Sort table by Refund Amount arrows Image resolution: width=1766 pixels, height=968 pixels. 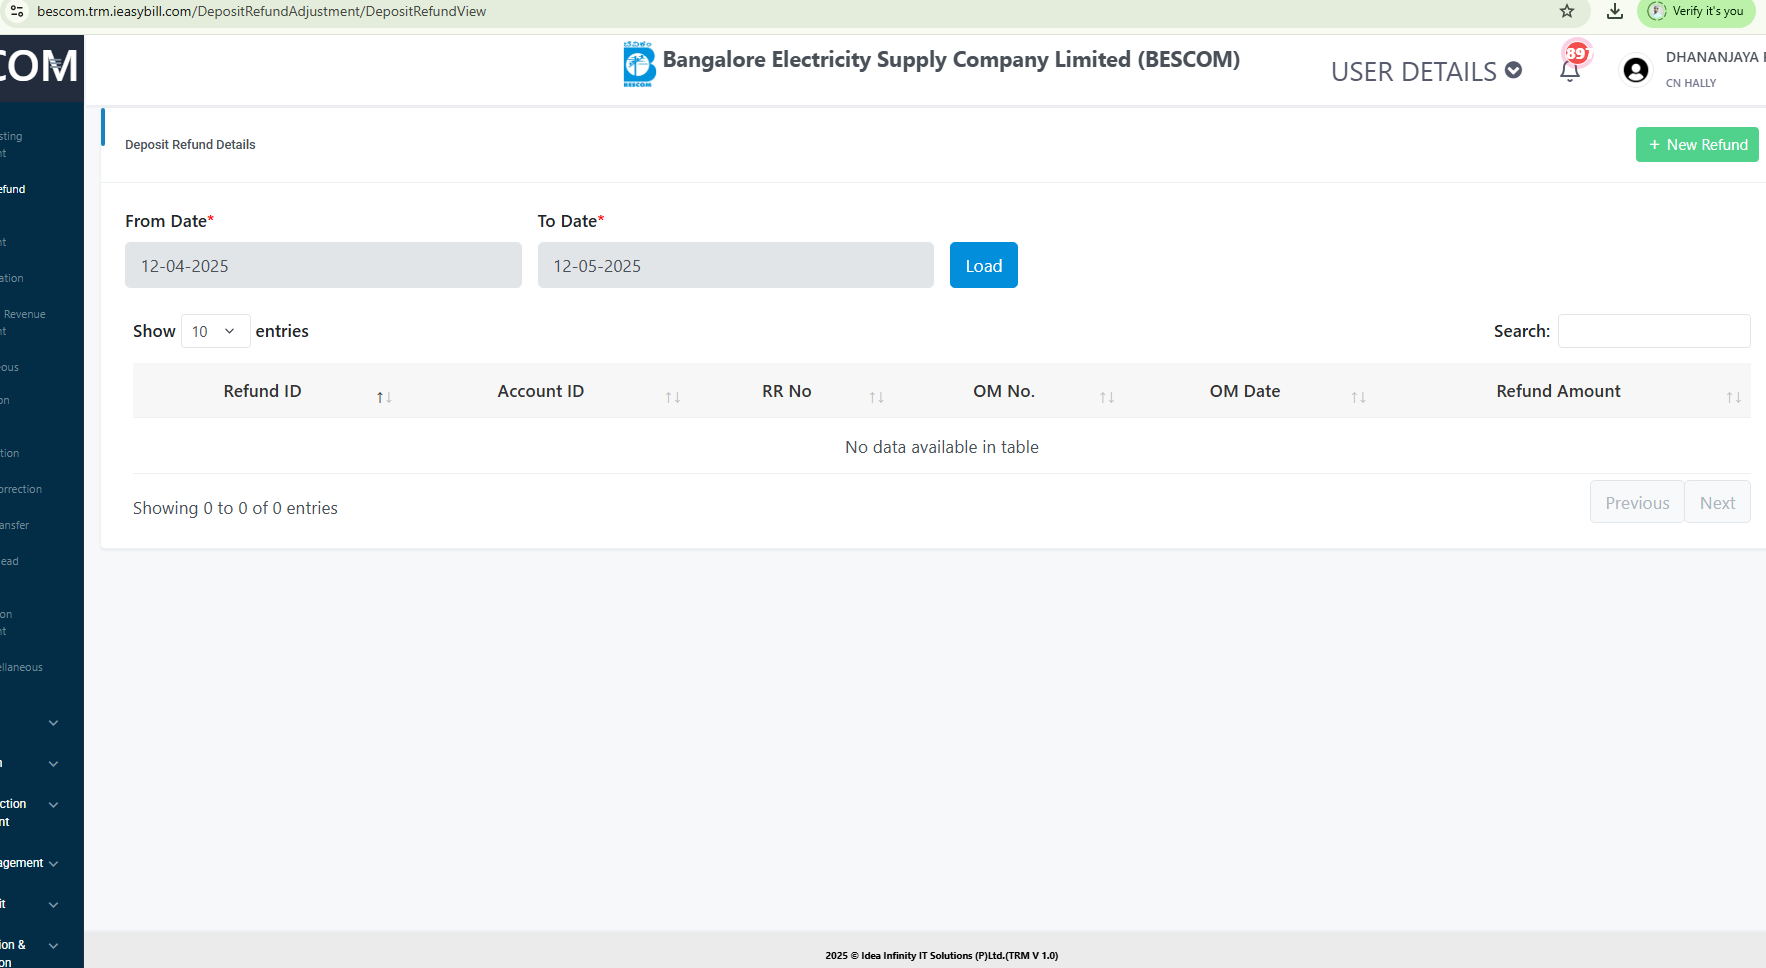1734,397
